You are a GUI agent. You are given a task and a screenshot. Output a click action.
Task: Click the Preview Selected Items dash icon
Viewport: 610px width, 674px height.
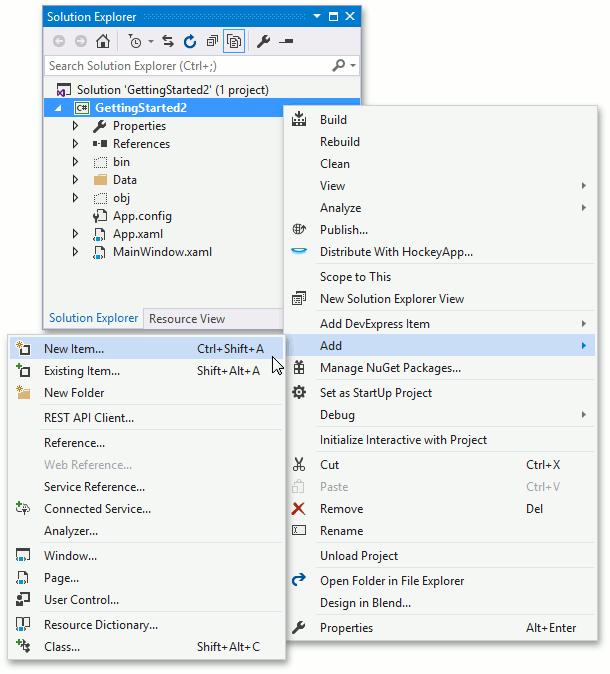tap(286, 41)
